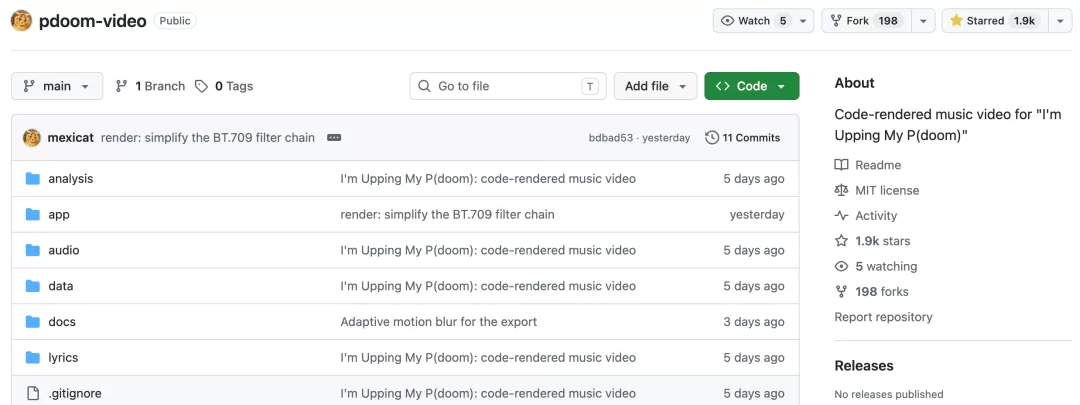Click the audio folder icon
1080x405 pixels.
point(32,251)
